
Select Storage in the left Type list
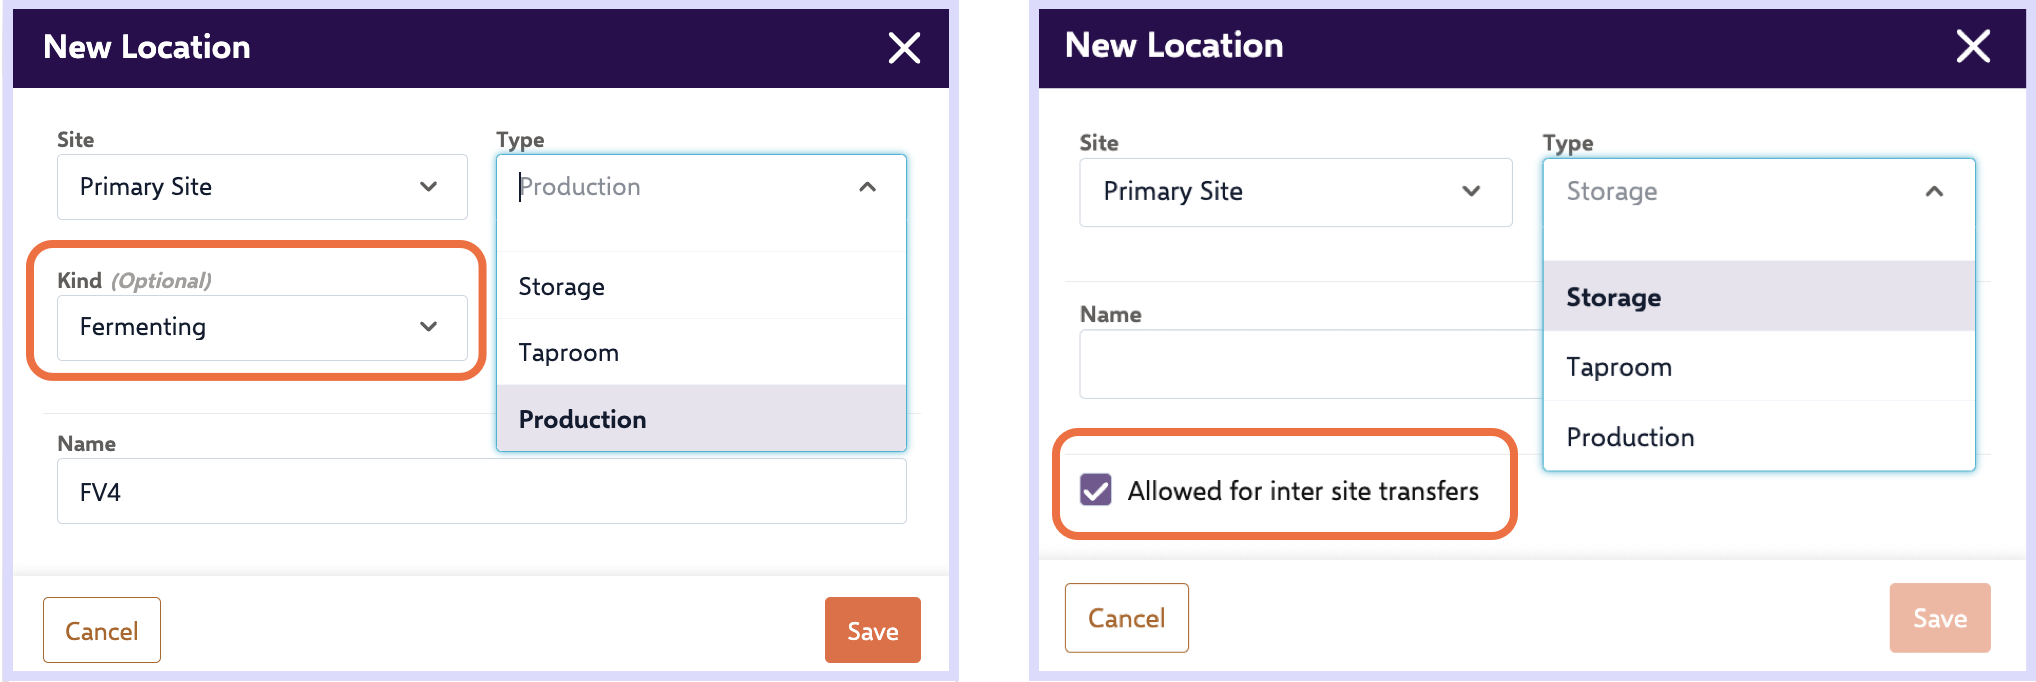[x=561, y=287]
